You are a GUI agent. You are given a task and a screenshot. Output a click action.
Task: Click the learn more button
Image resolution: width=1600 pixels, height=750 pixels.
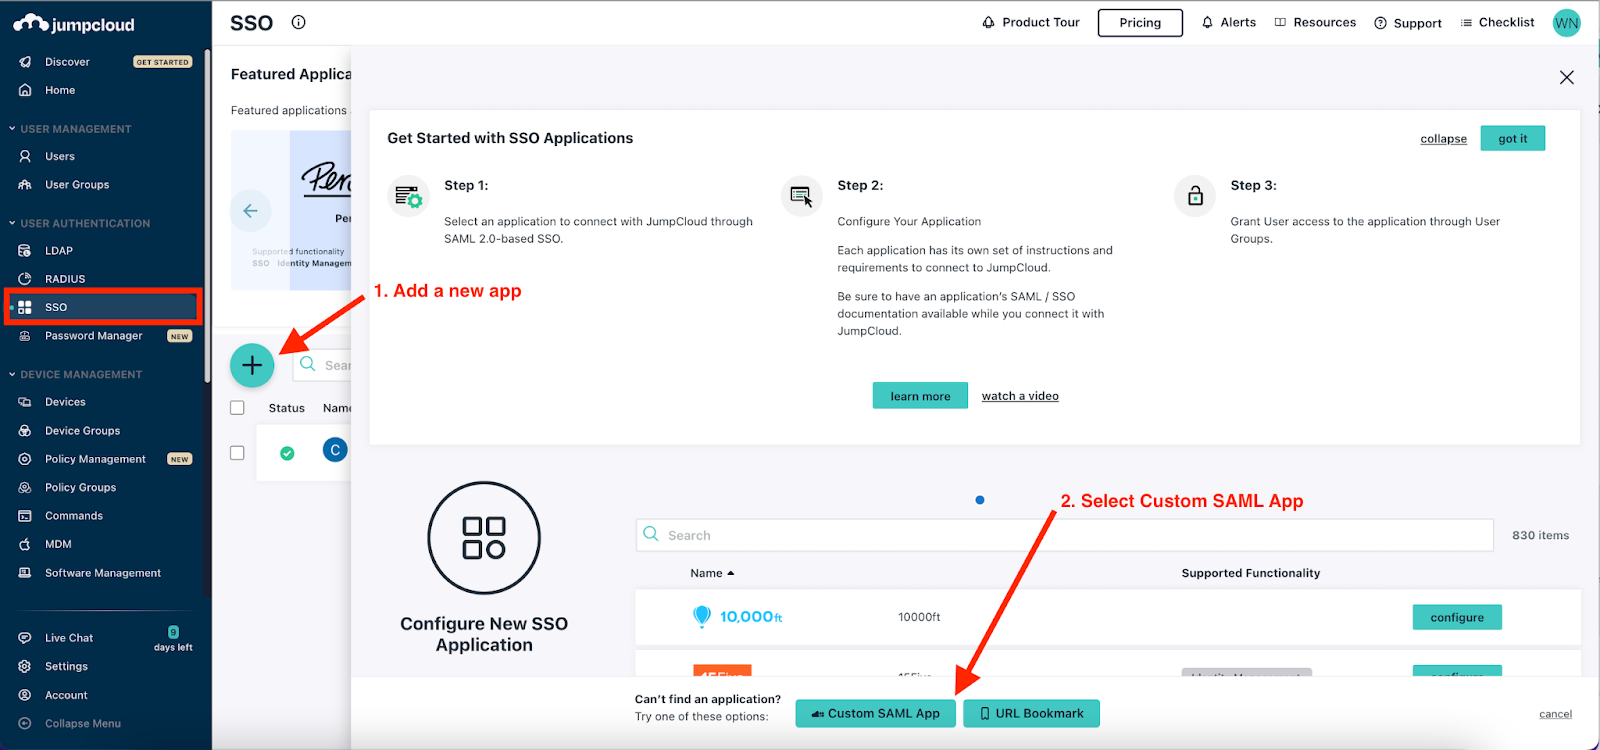coord(920,396)
